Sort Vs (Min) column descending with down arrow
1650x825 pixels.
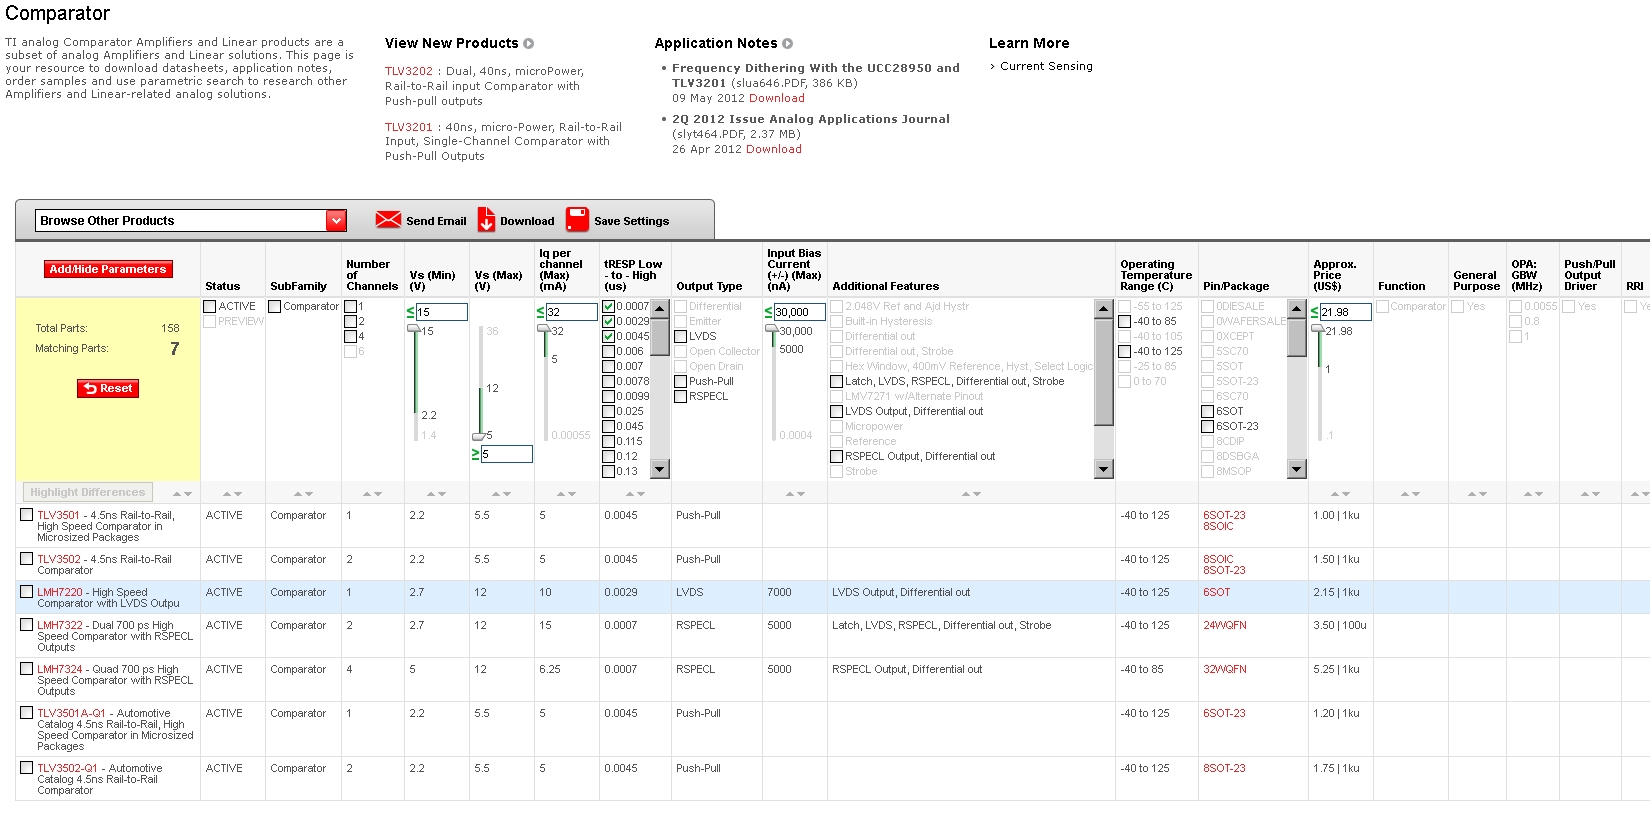point(442,494)
